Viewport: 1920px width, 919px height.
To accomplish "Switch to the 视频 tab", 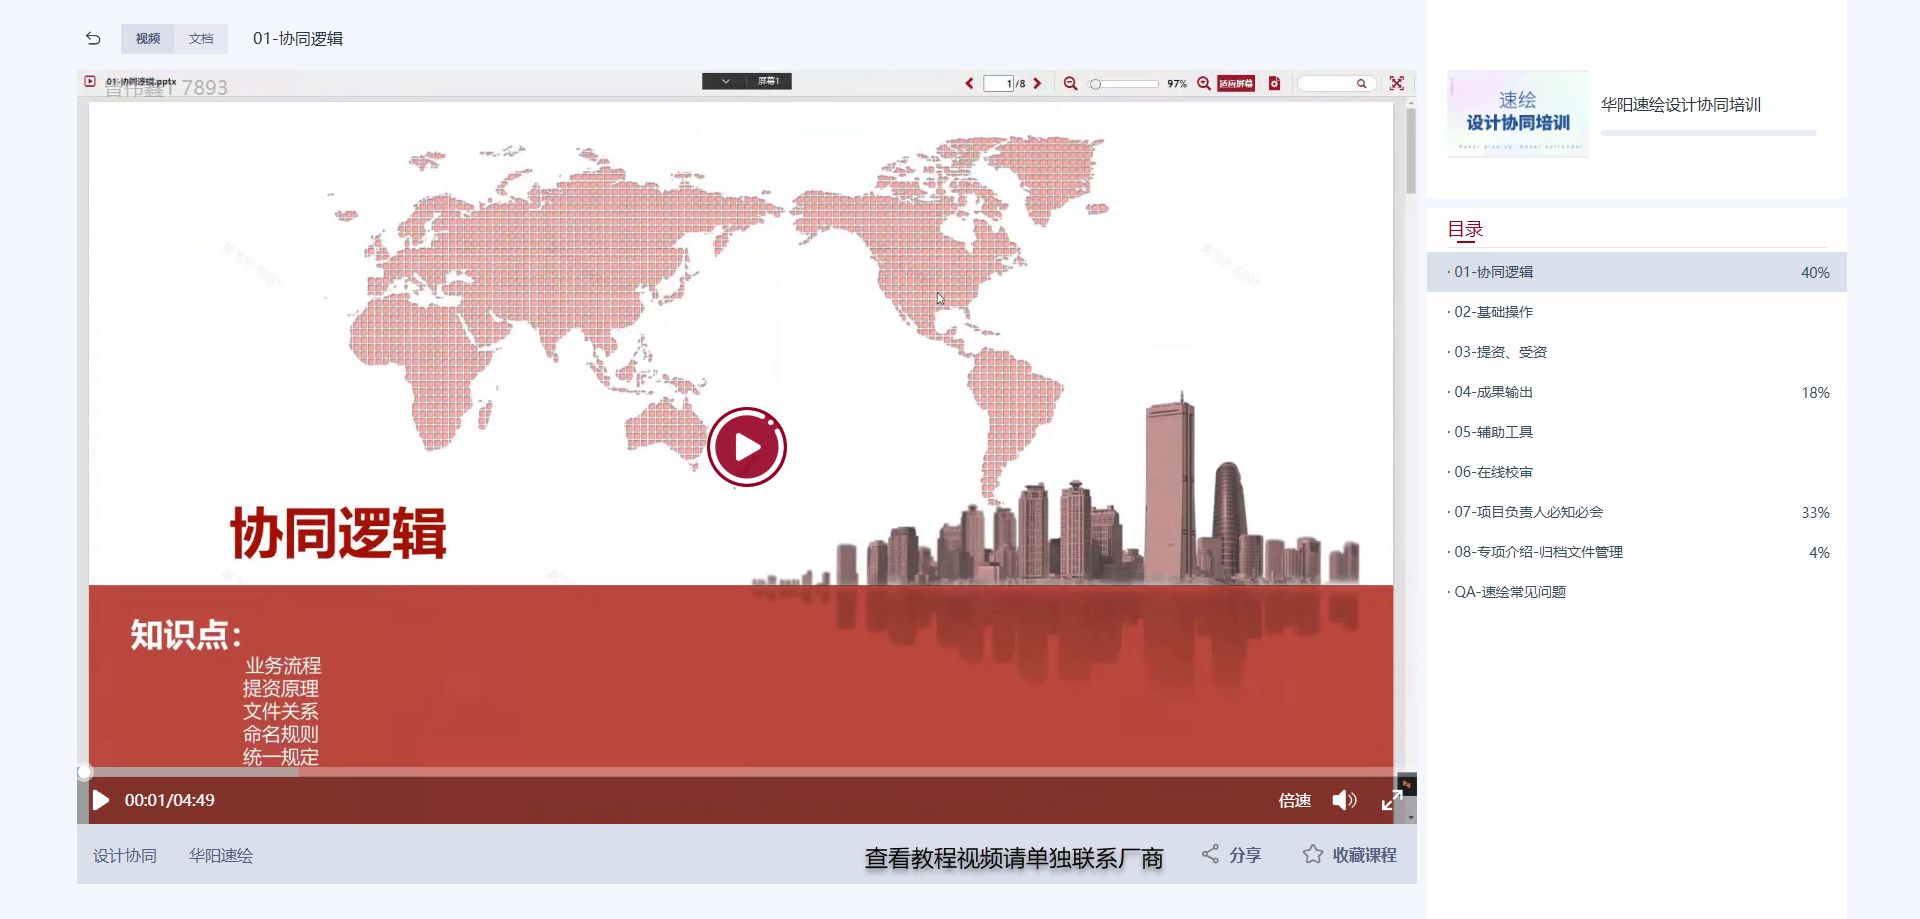I will [148, 39].
